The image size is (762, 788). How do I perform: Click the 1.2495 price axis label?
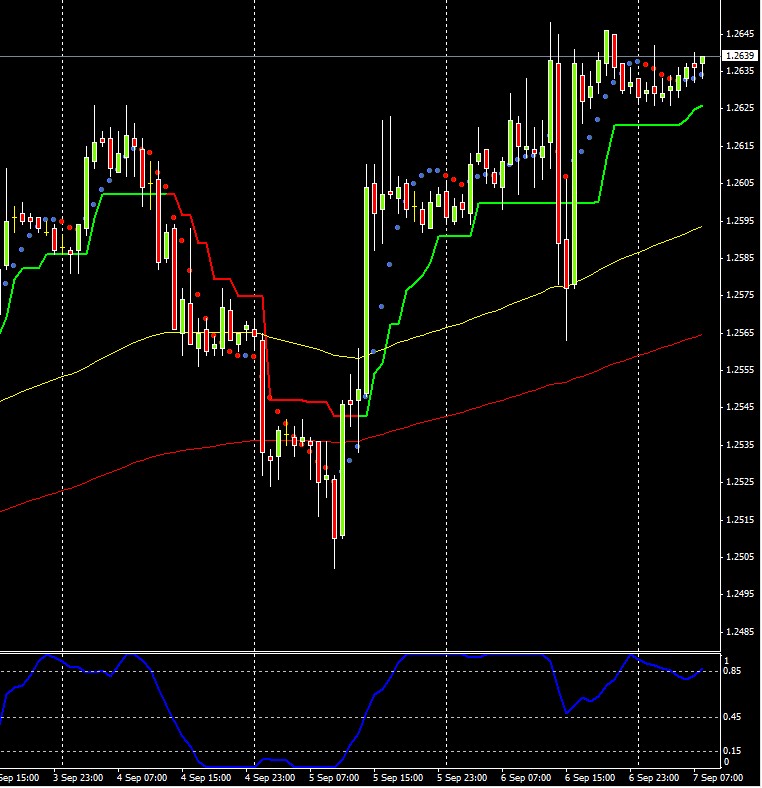pos(740,594)
